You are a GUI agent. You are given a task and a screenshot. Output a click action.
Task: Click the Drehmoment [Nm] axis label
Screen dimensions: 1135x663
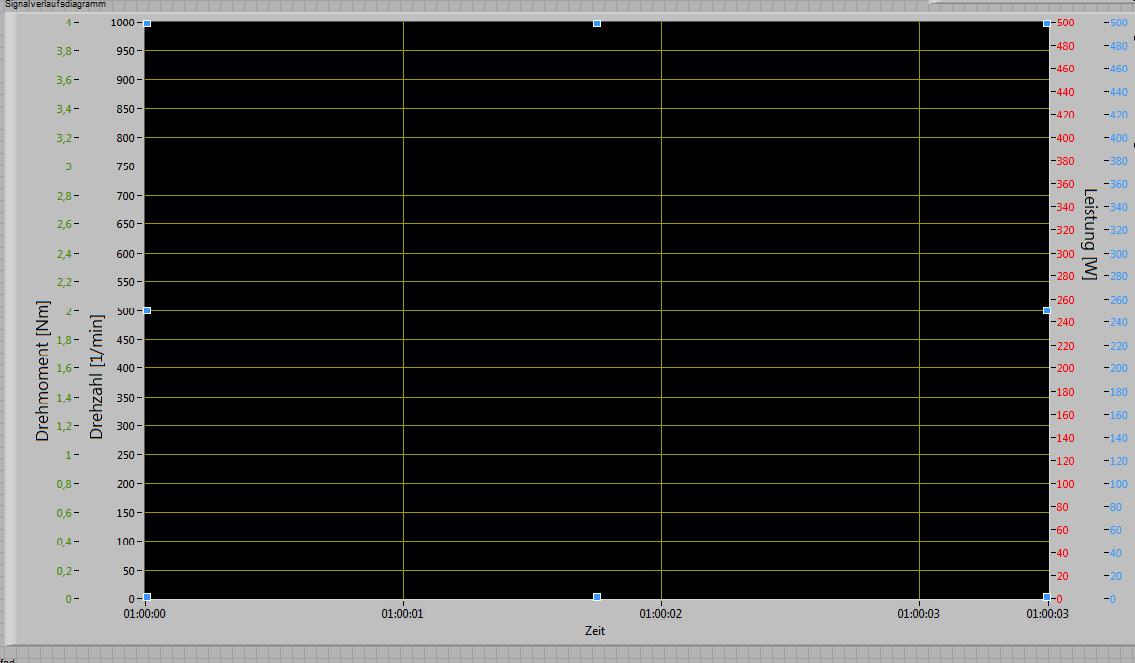(43, 371)
